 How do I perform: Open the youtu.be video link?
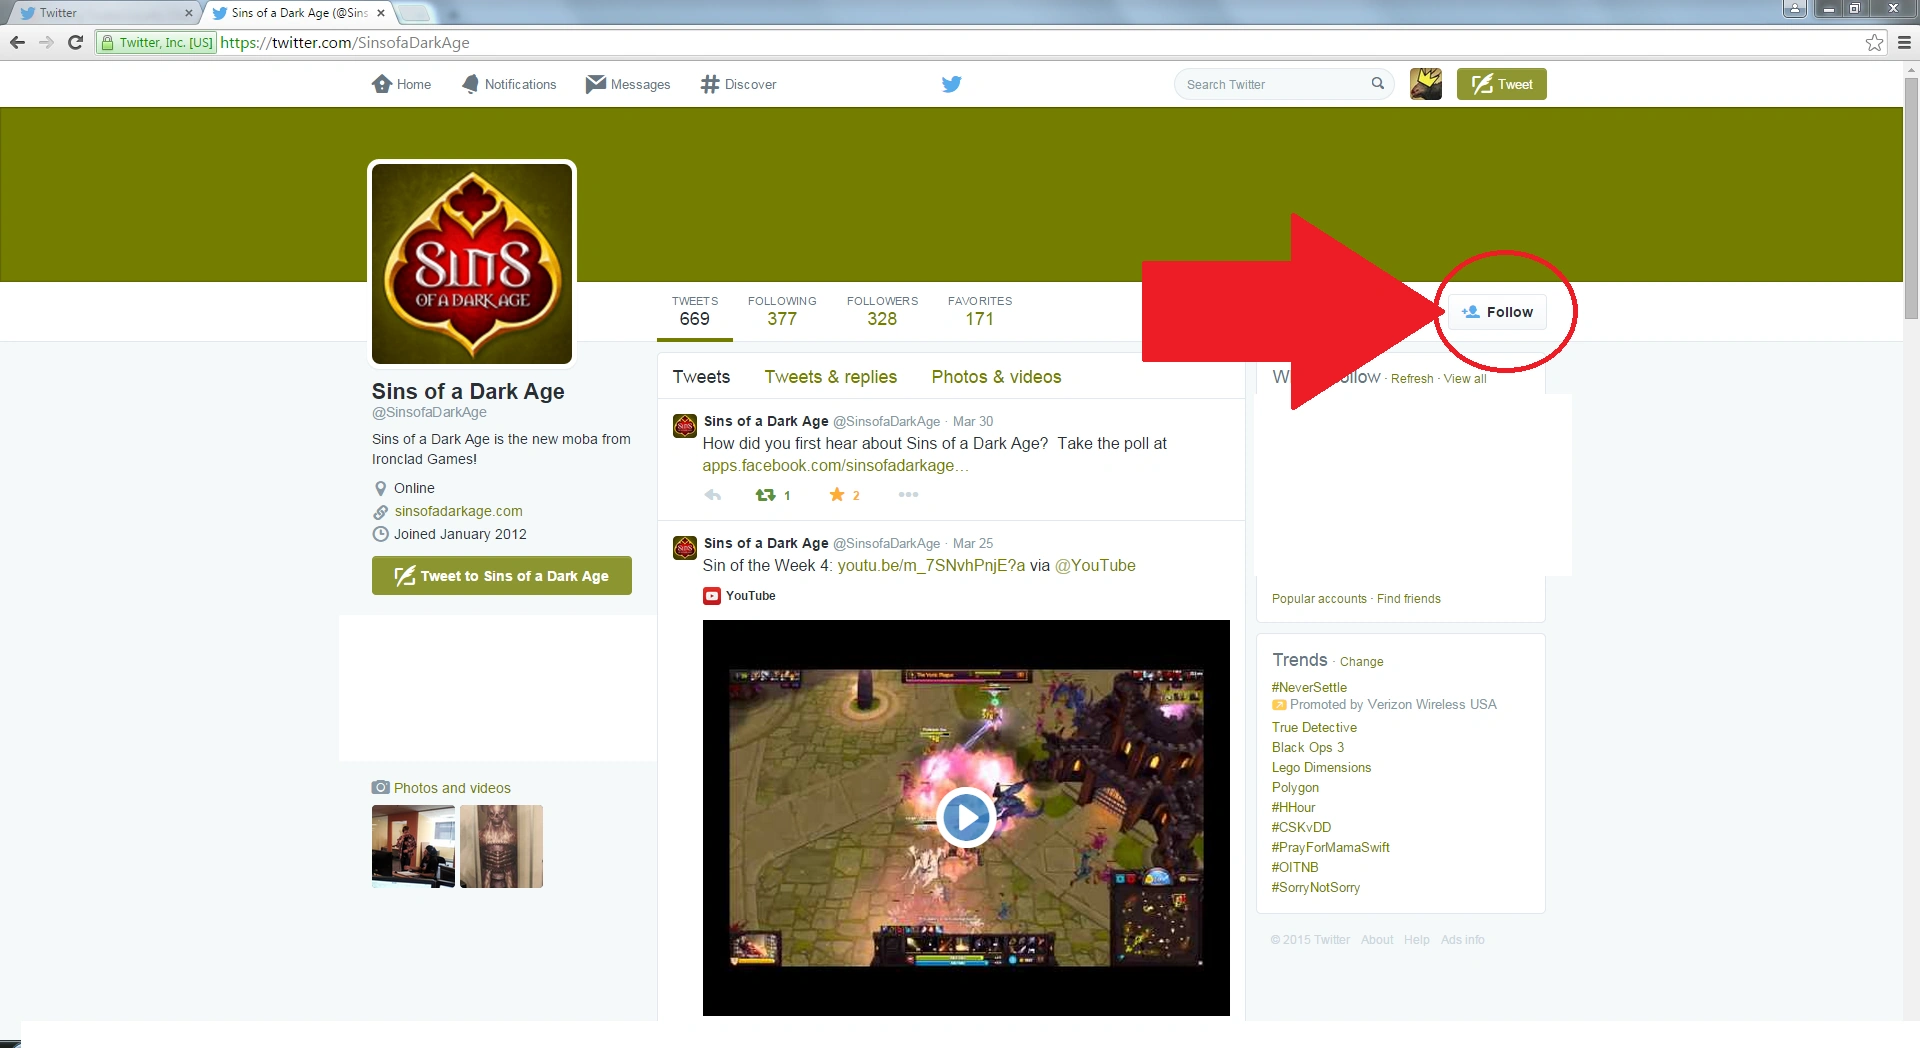click(x=931, y=566)
